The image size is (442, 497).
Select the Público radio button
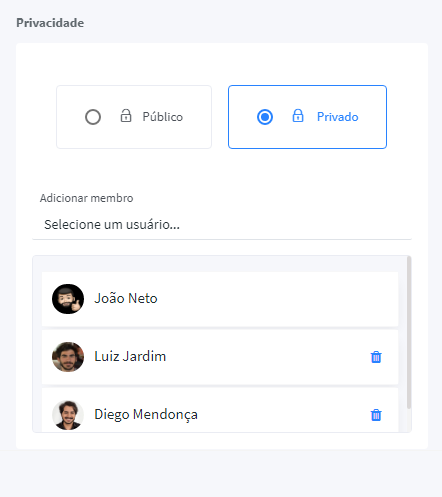[x=93, y=117]
